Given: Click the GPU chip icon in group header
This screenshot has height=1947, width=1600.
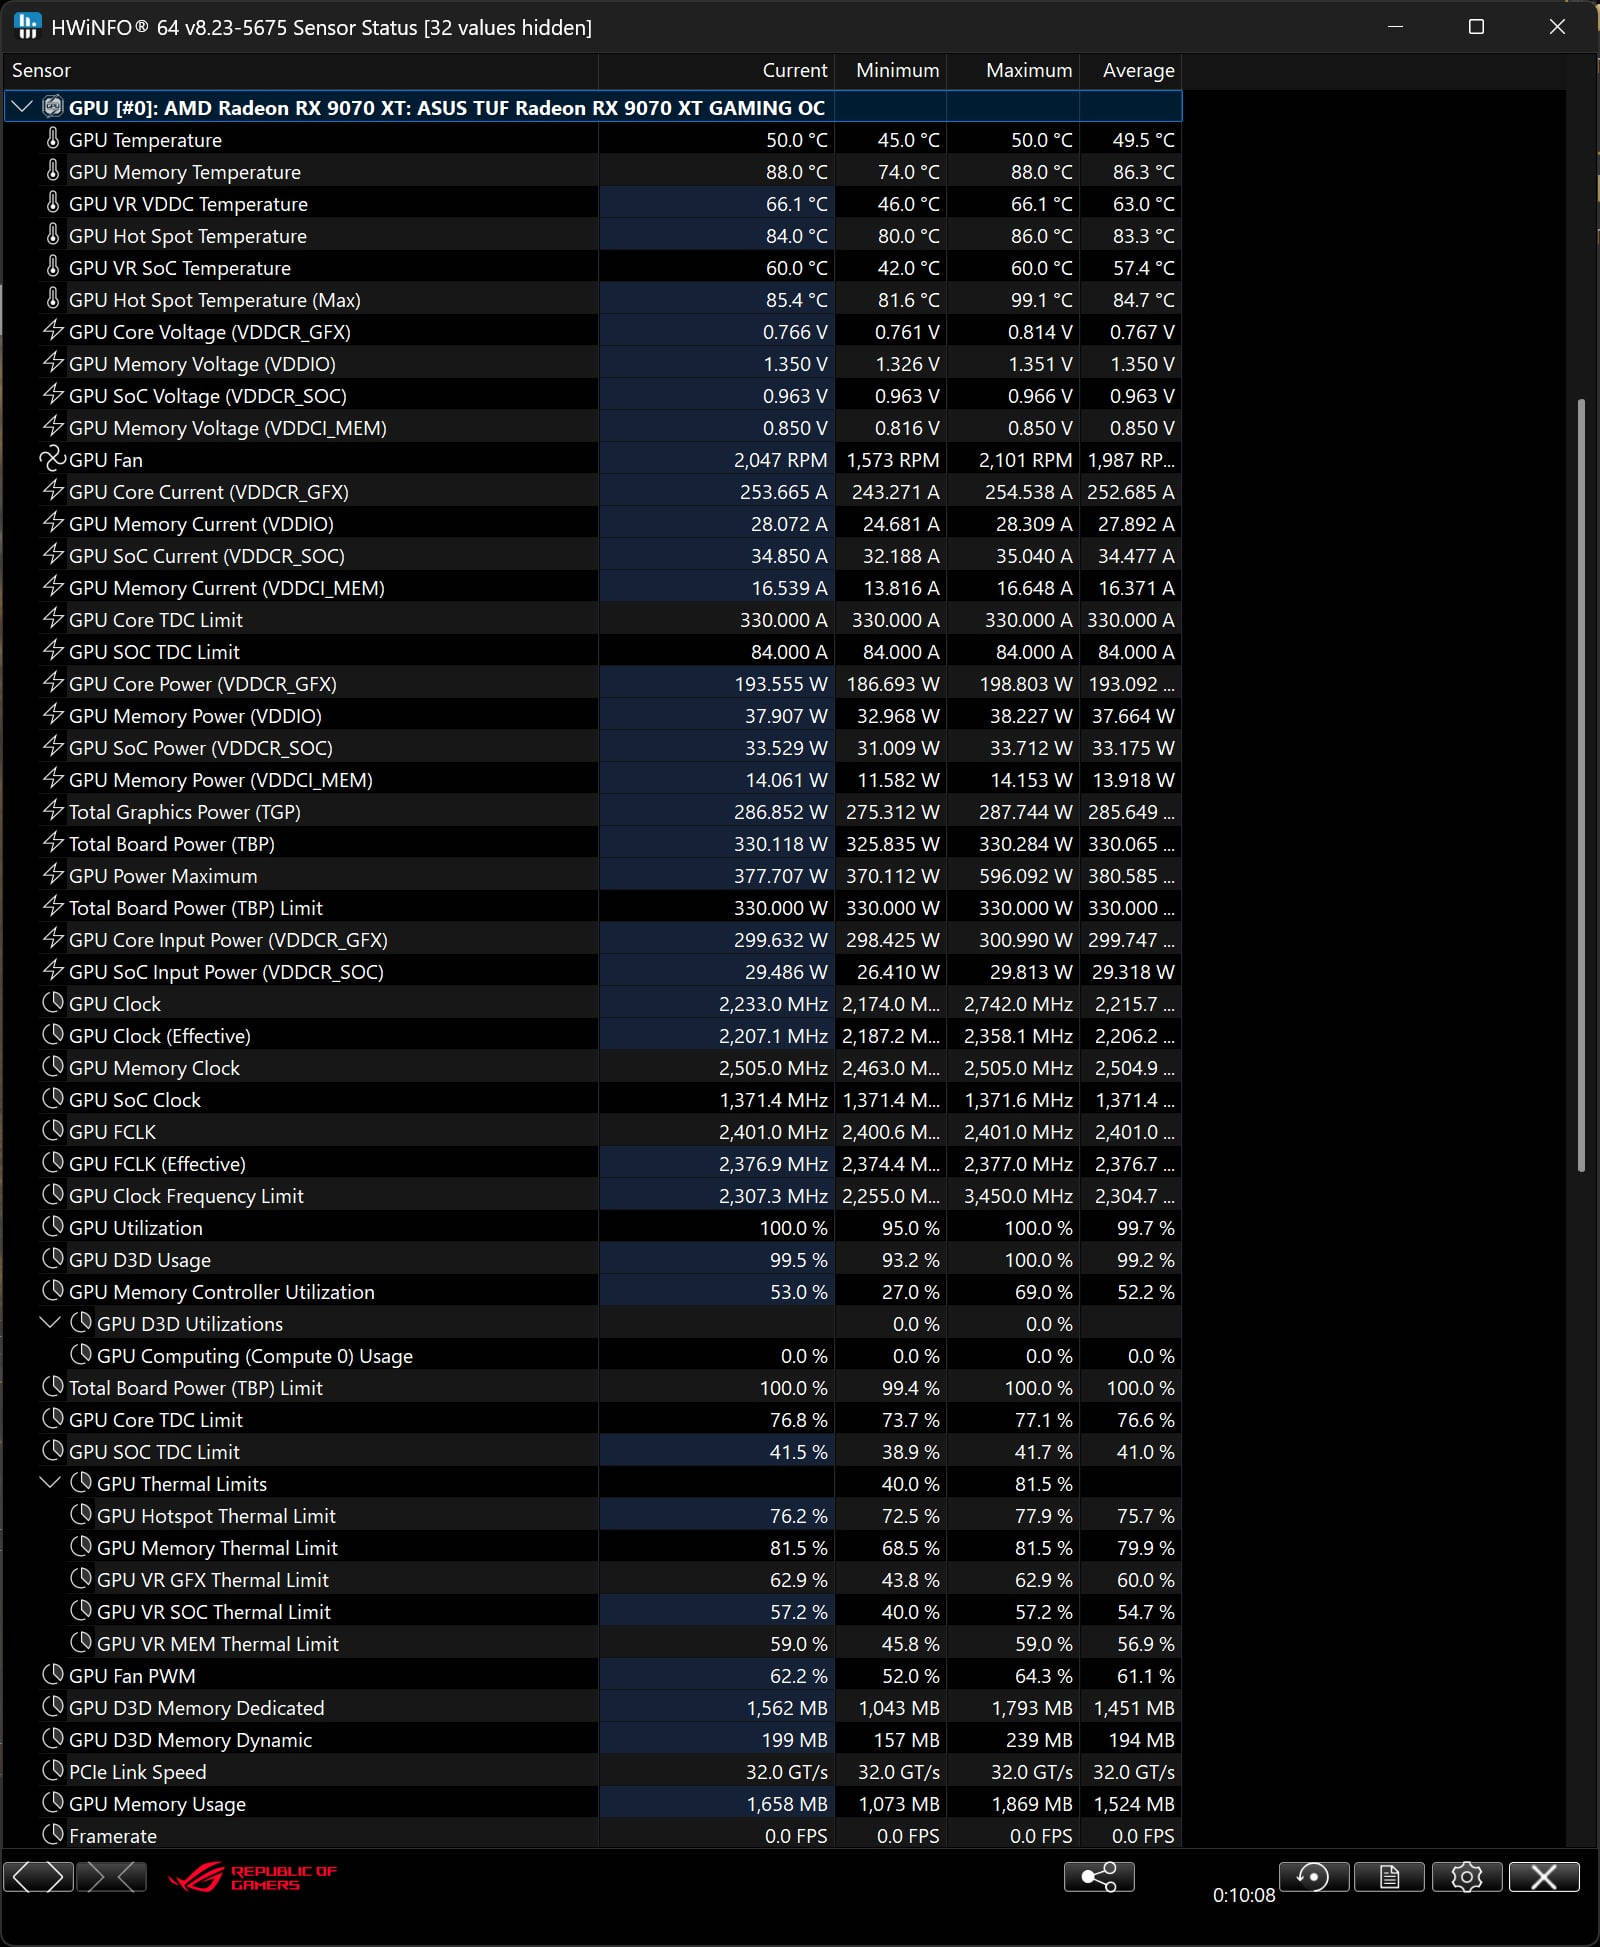Looking at the screenshot, I should pos(53,107).
